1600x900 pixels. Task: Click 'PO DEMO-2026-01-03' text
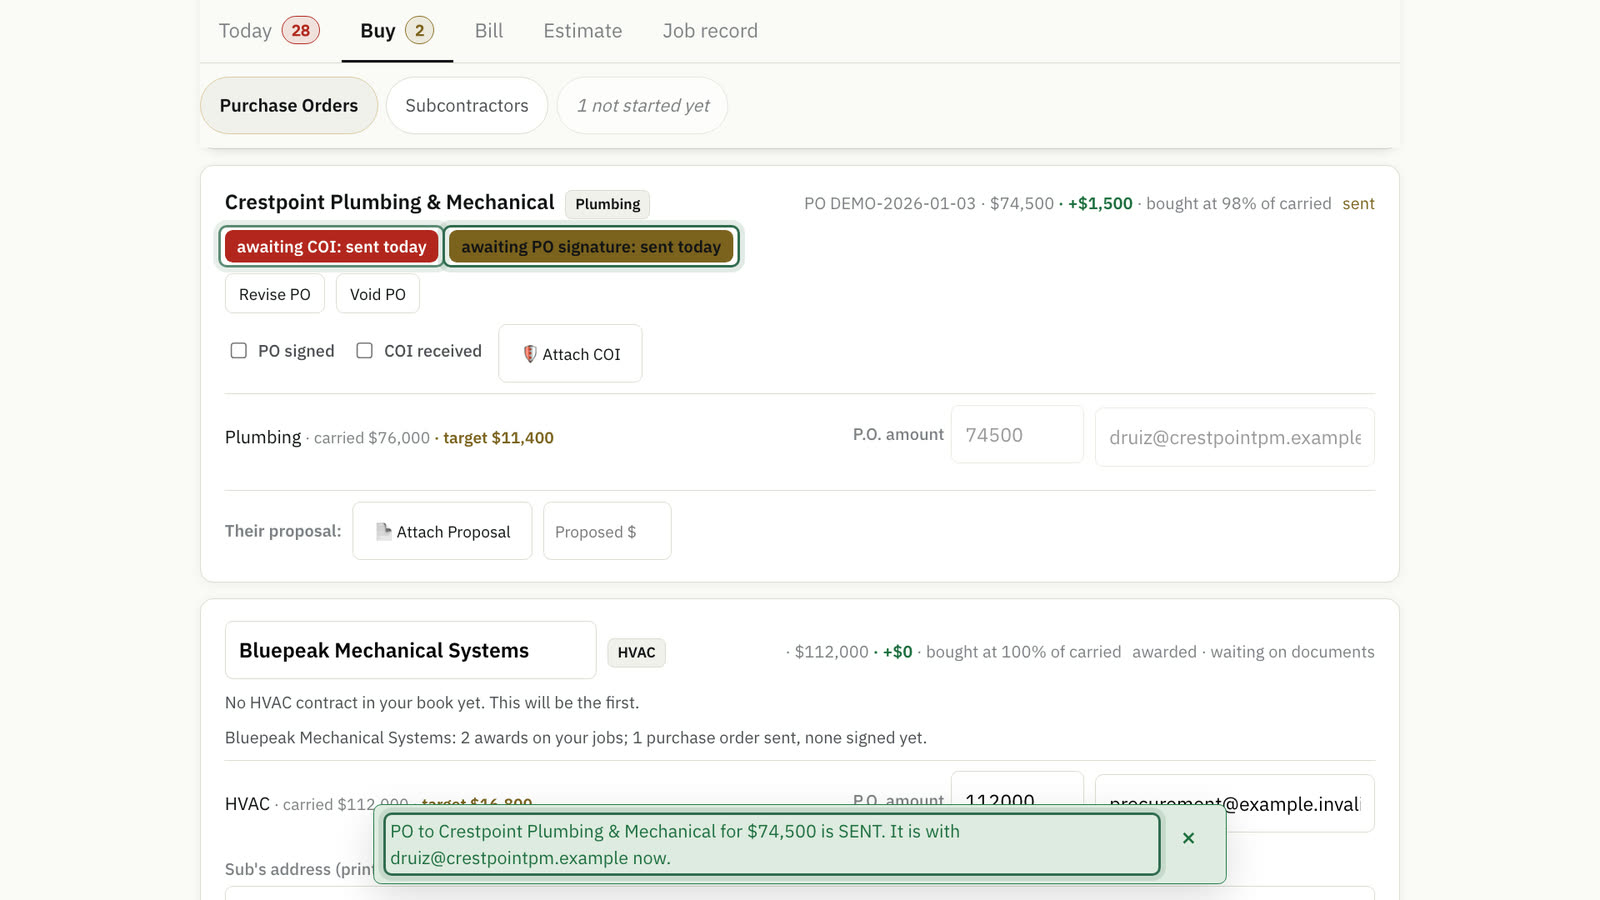(890, 204)
